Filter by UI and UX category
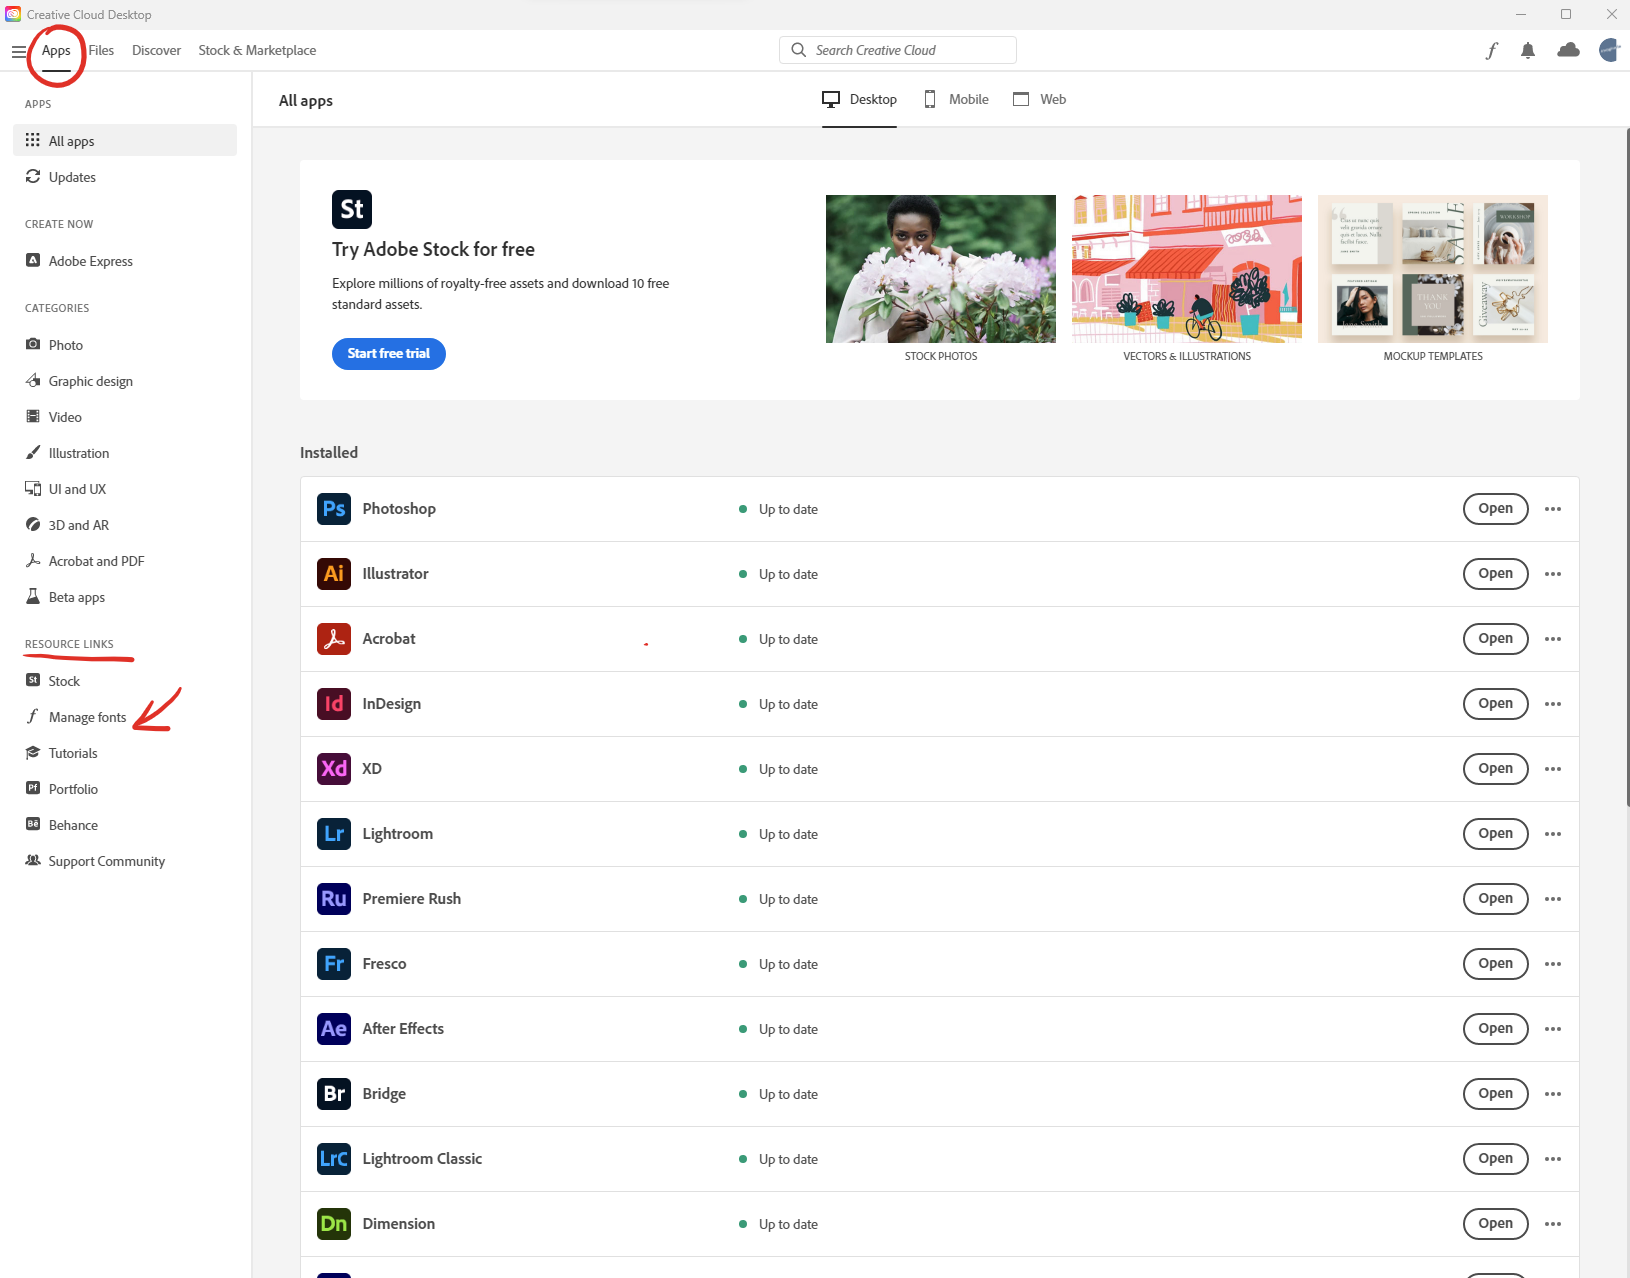 [125, 489]
